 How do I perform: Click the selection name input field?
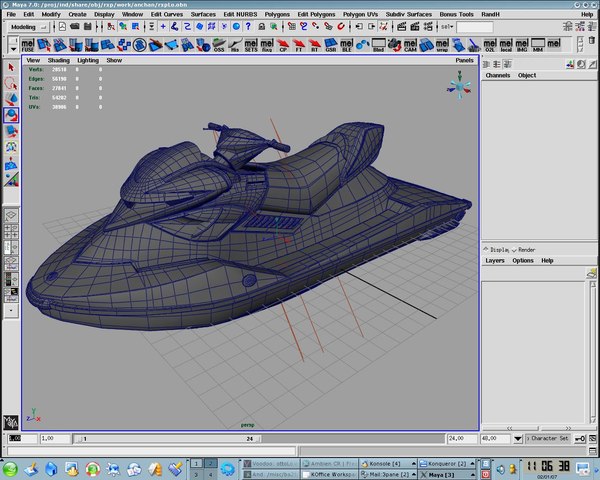(x=474, y=27)
